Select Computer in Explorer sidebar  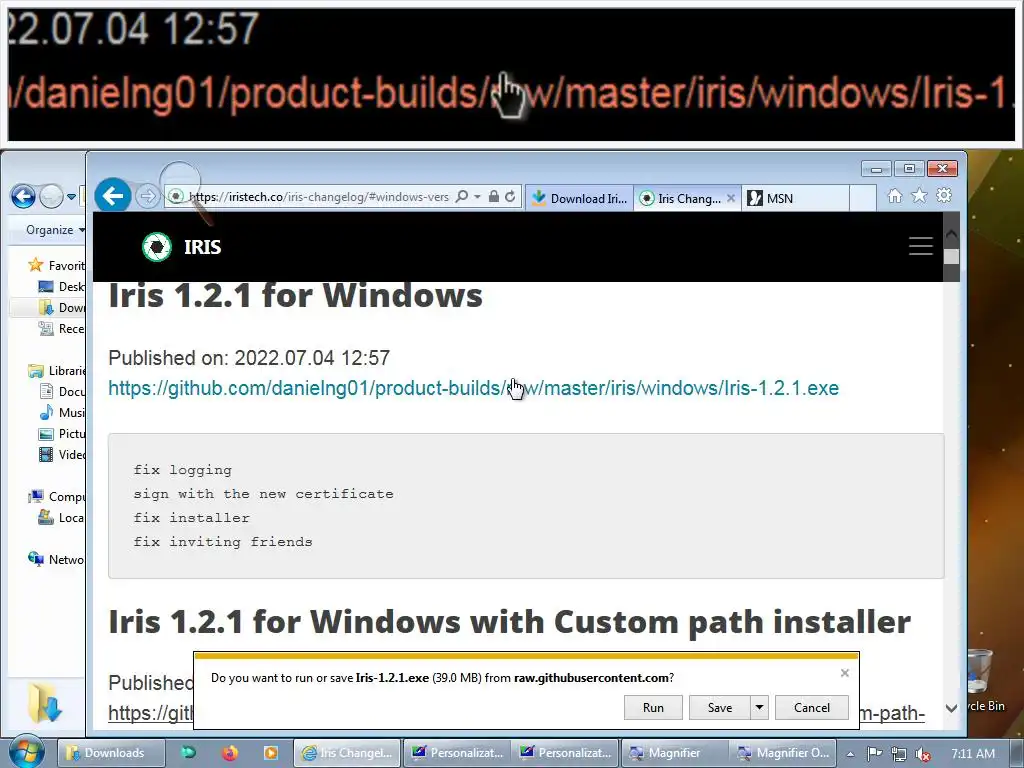[x=57, y=496]
